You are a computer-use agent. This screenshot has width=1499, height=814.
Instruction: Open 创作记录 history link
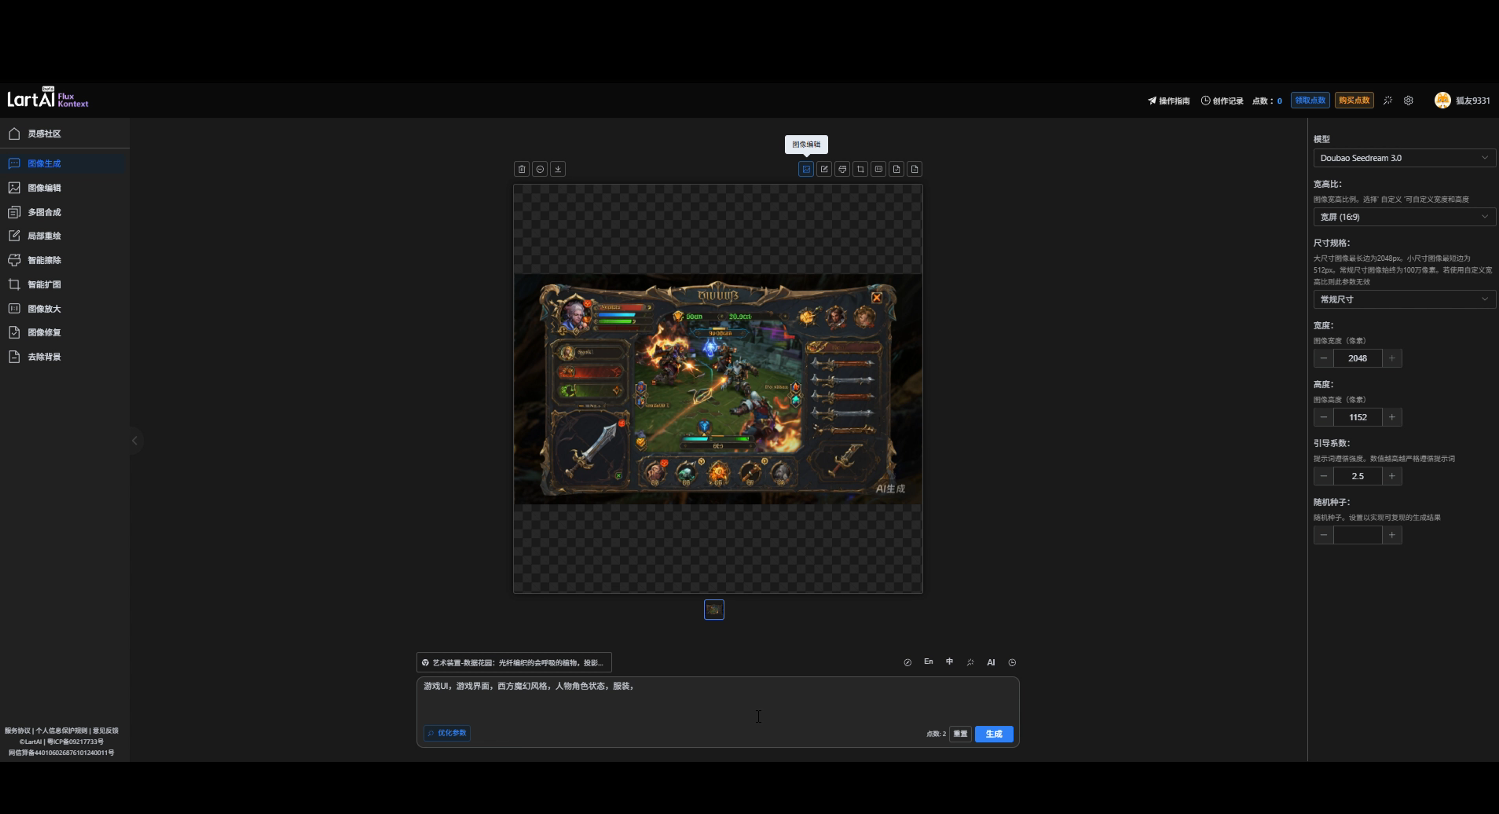(x=1222, y=101)
